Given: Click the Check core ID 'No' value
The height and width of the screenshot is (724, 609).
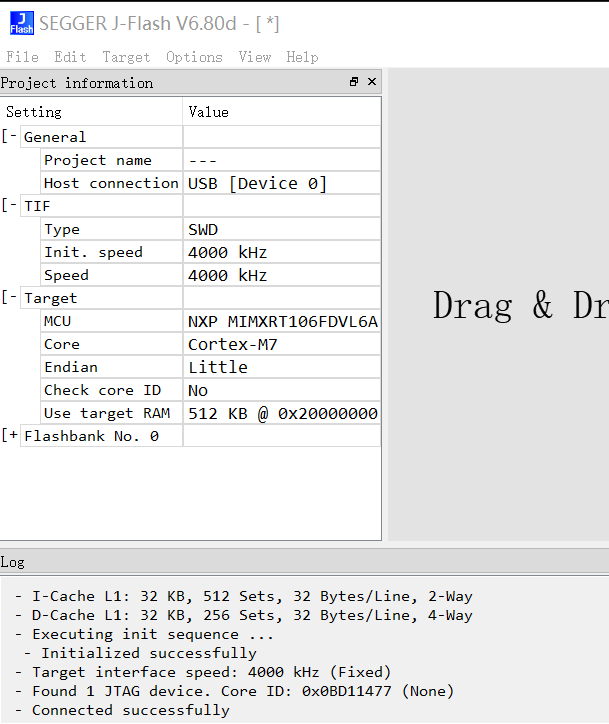Looking at the screenshot, I should pyautogui.click(x=282, y=390).
